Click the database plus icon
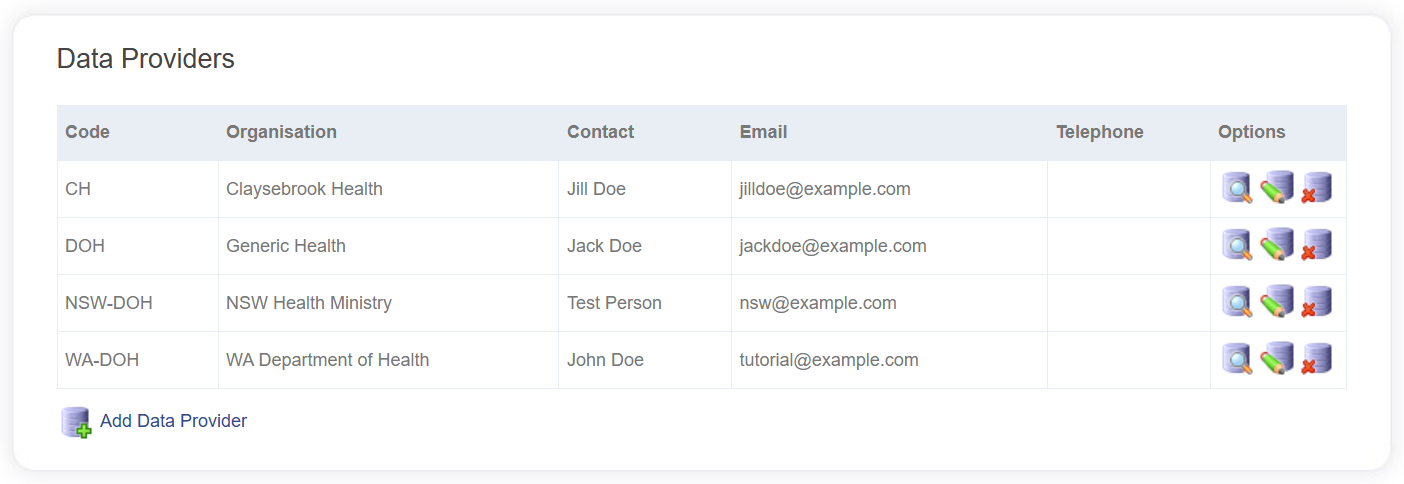1404x484 pixels. (76, 422)
